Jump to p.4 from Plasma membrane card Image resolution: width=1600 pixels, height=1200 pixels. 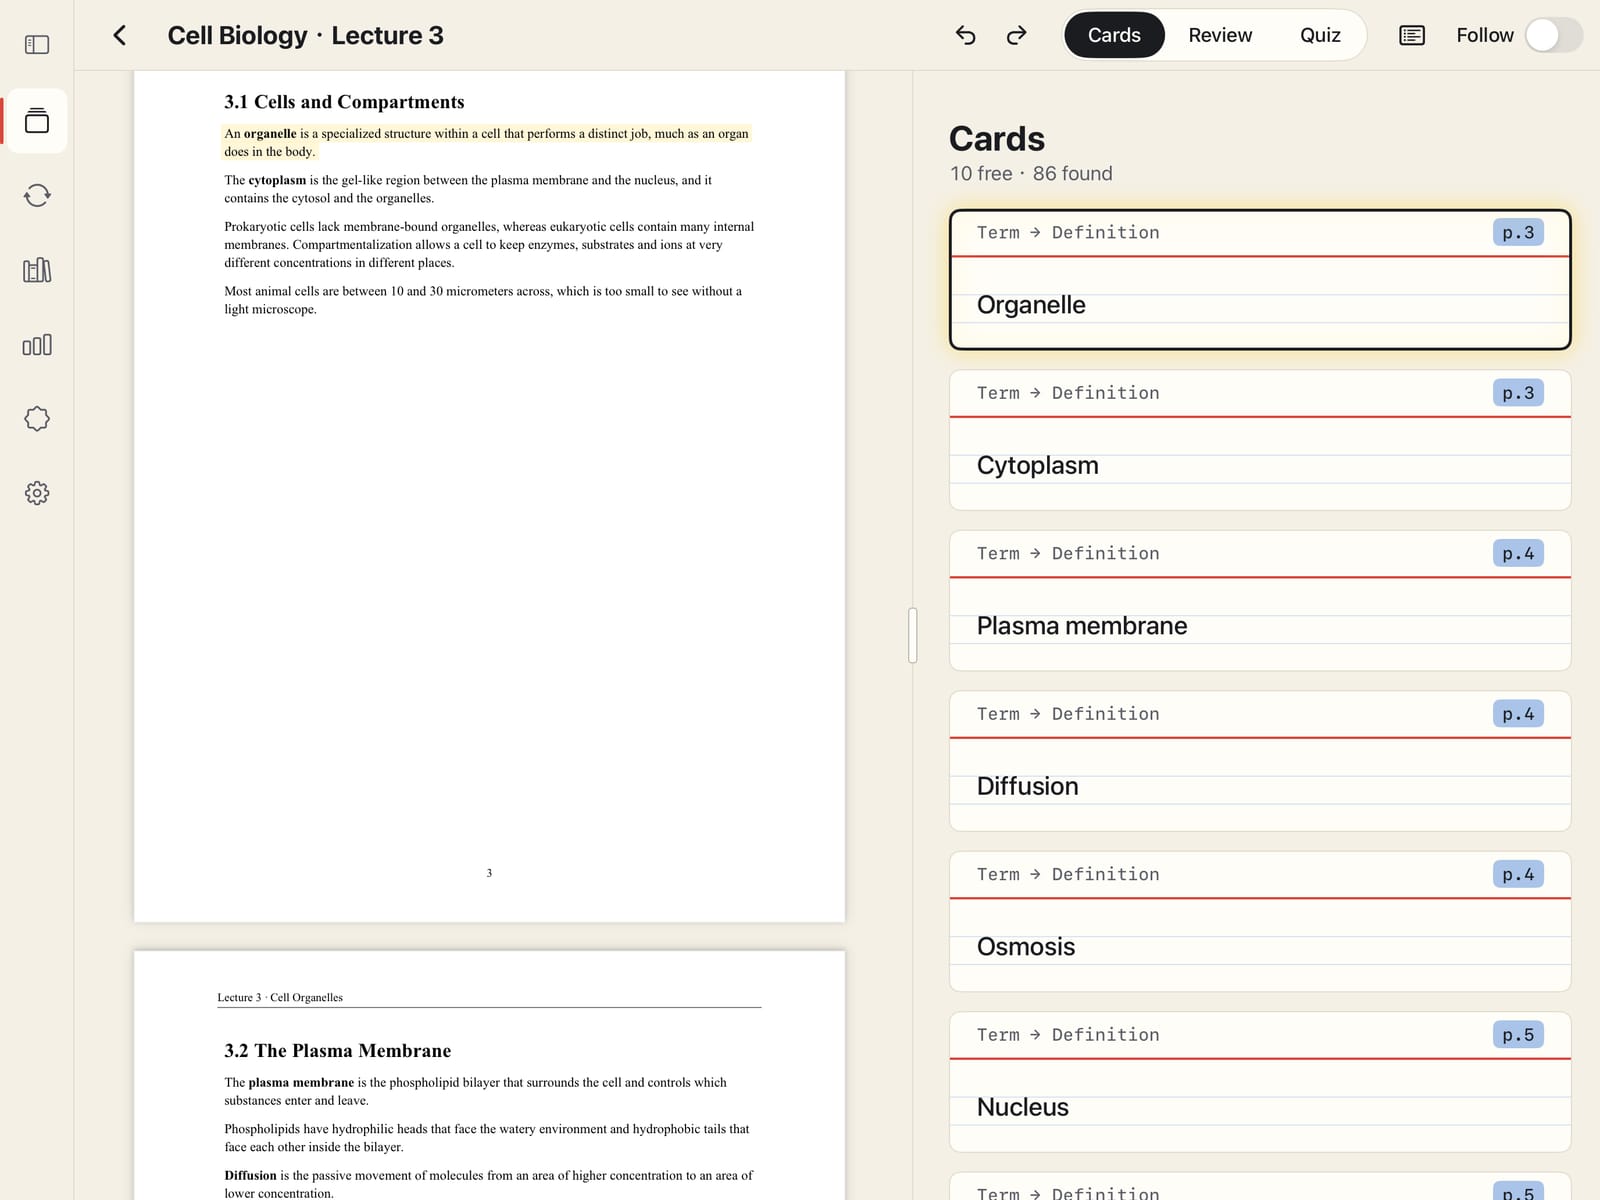[x=1518, y=553]
